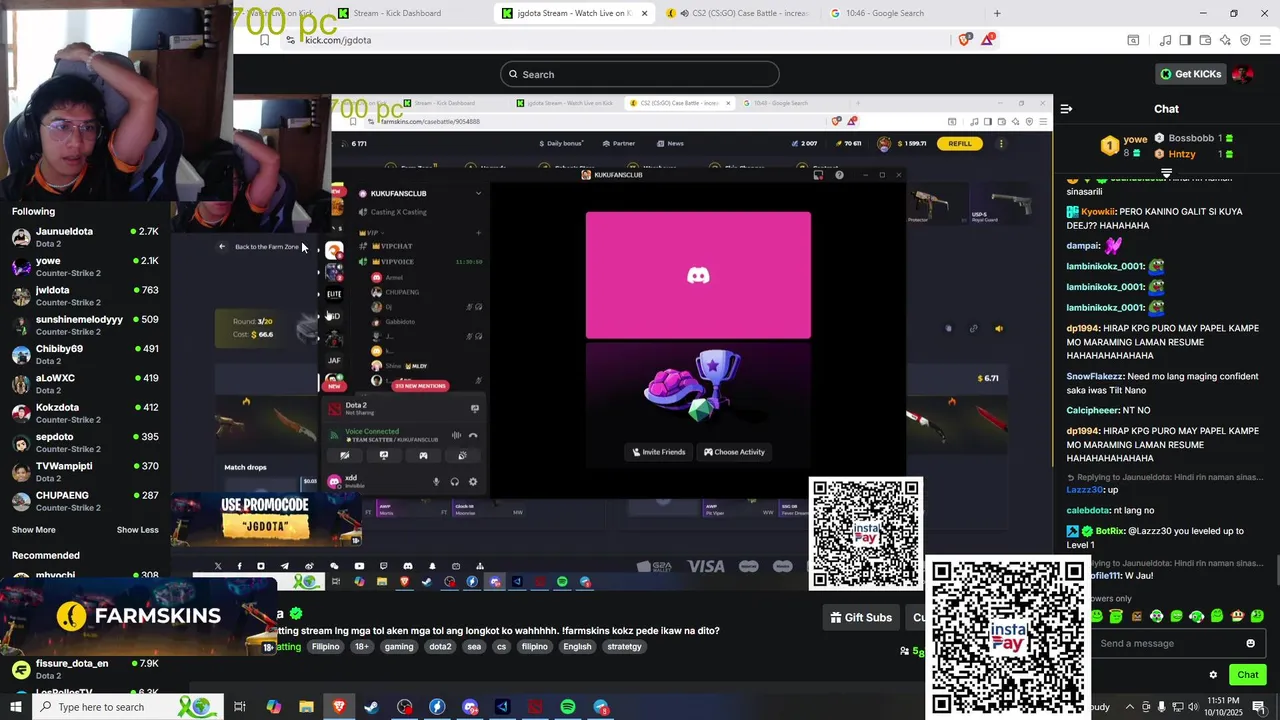Click the address bar URL kick.com/jgdota
Screen dimensions: 1280x720
[338, 40]
